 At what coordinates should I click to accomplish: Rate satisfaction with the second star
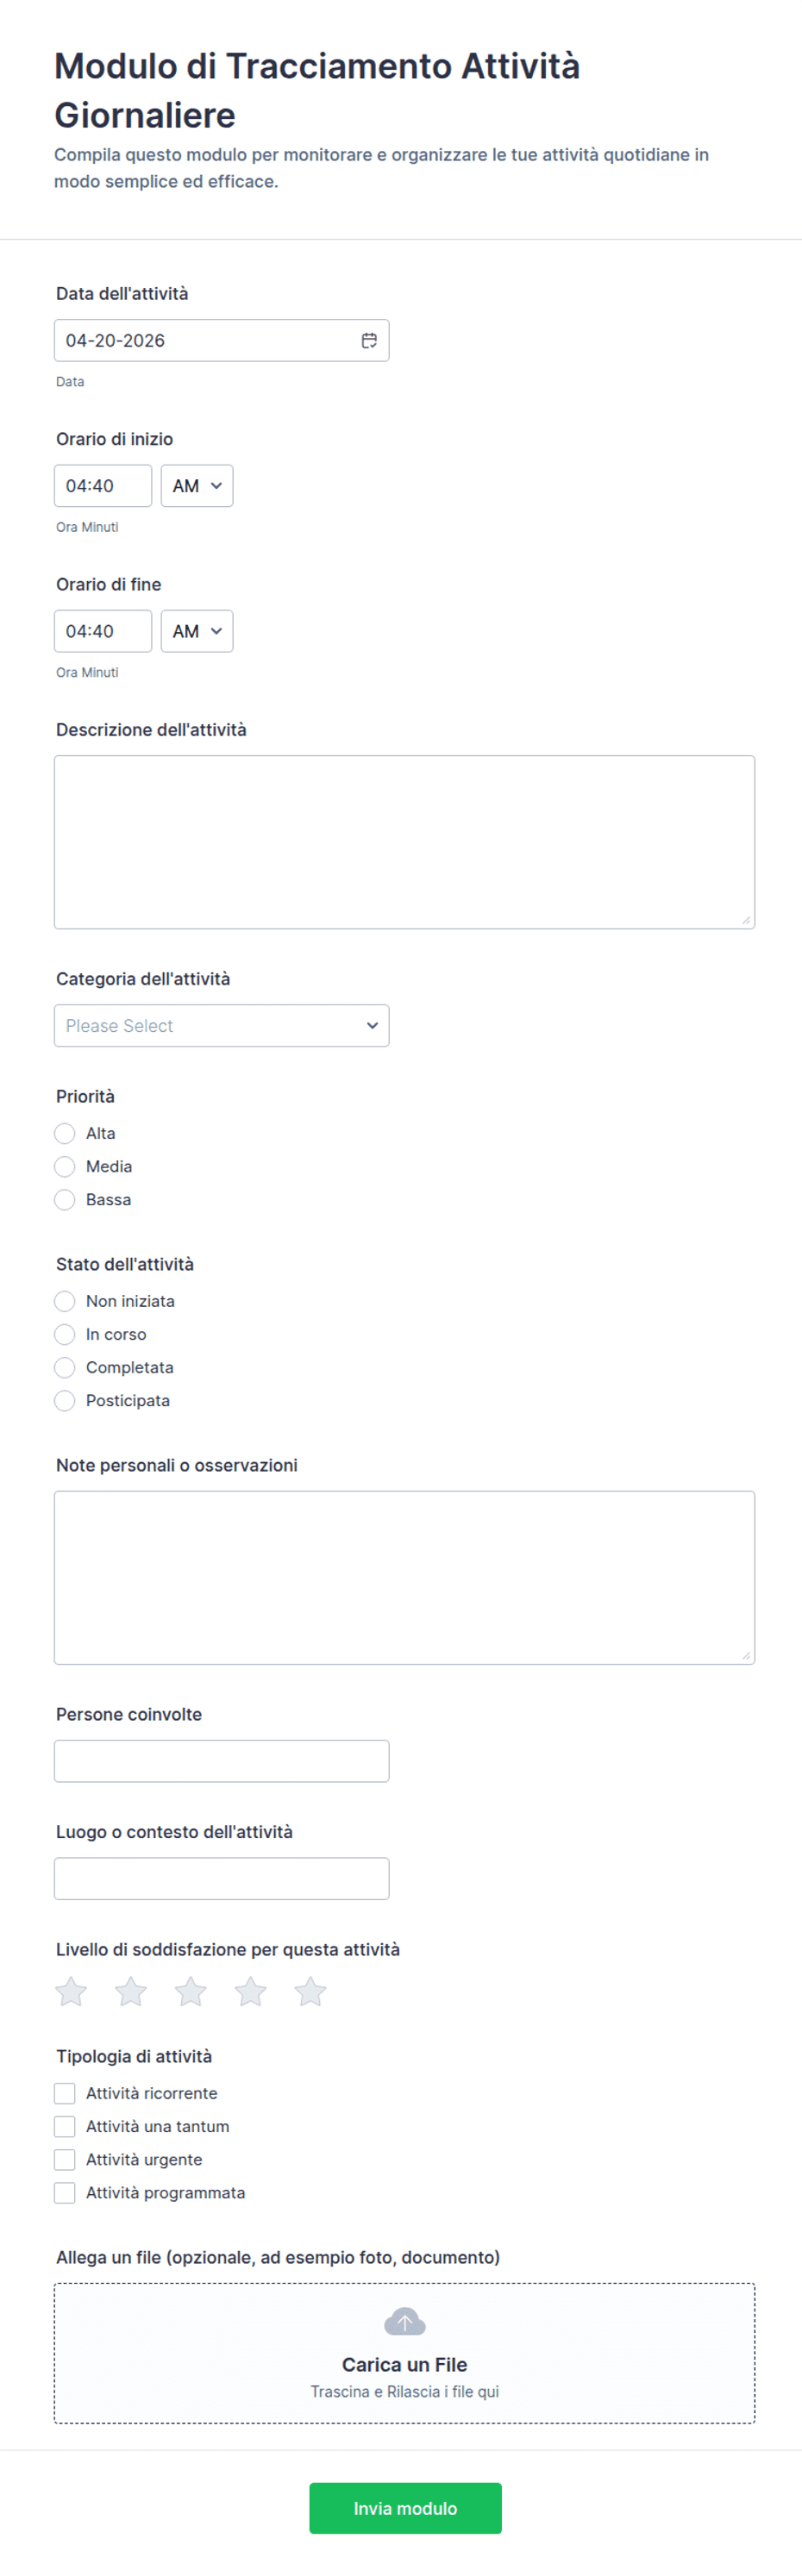click(131, 1991)
